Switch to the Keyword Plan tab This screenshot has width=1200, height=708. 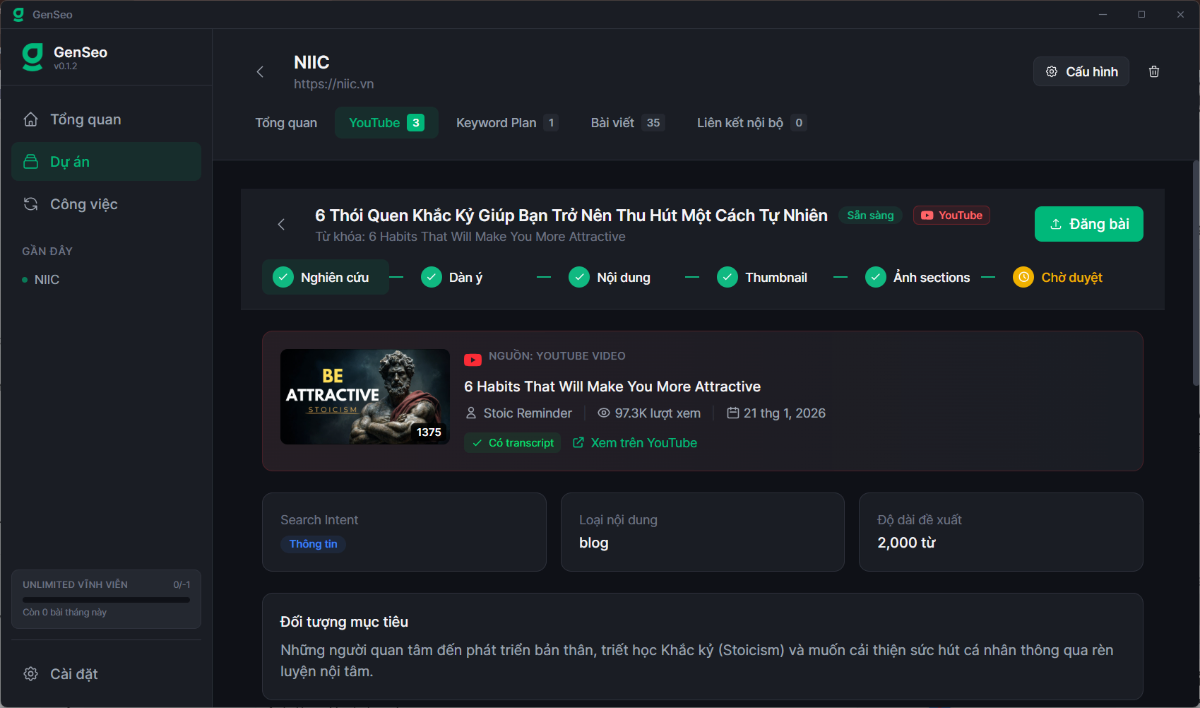click(497, 122)
